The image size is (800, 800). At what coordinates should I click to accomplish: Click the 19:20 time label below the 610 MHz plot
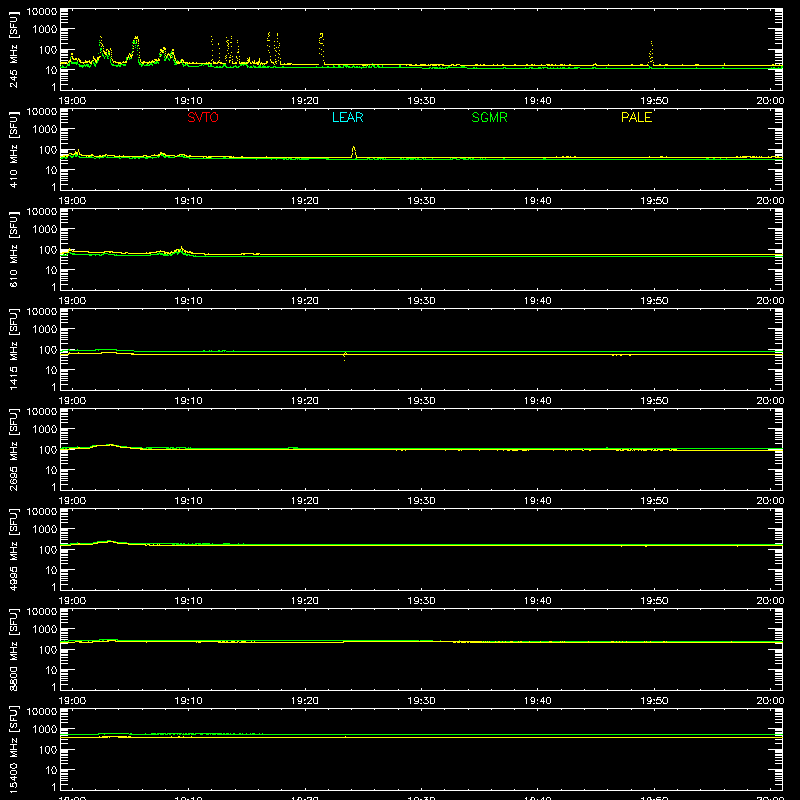click(305, 301)
